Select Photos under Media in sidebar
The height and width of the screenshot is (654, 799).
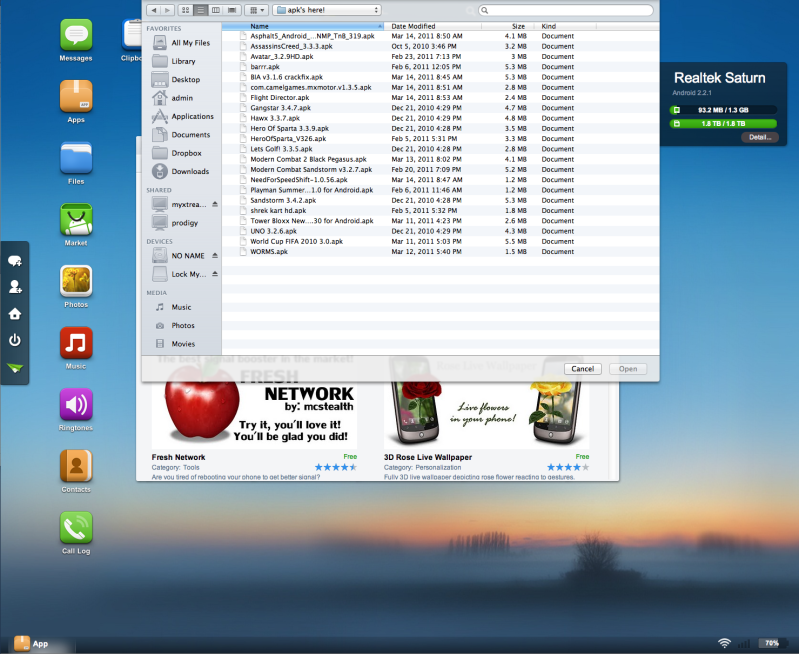point(182,325)
